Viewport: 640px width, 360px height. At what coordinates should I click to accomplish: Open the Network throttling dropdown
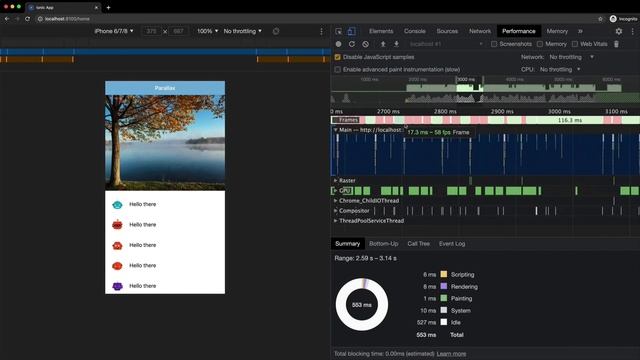tap(571, 57)
